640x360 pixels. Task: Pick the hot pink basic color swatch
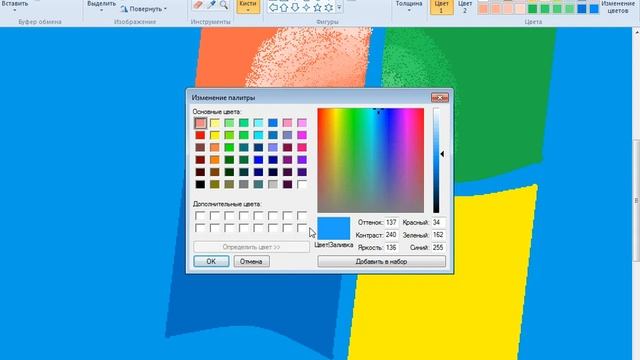click(x=302, y=147)
